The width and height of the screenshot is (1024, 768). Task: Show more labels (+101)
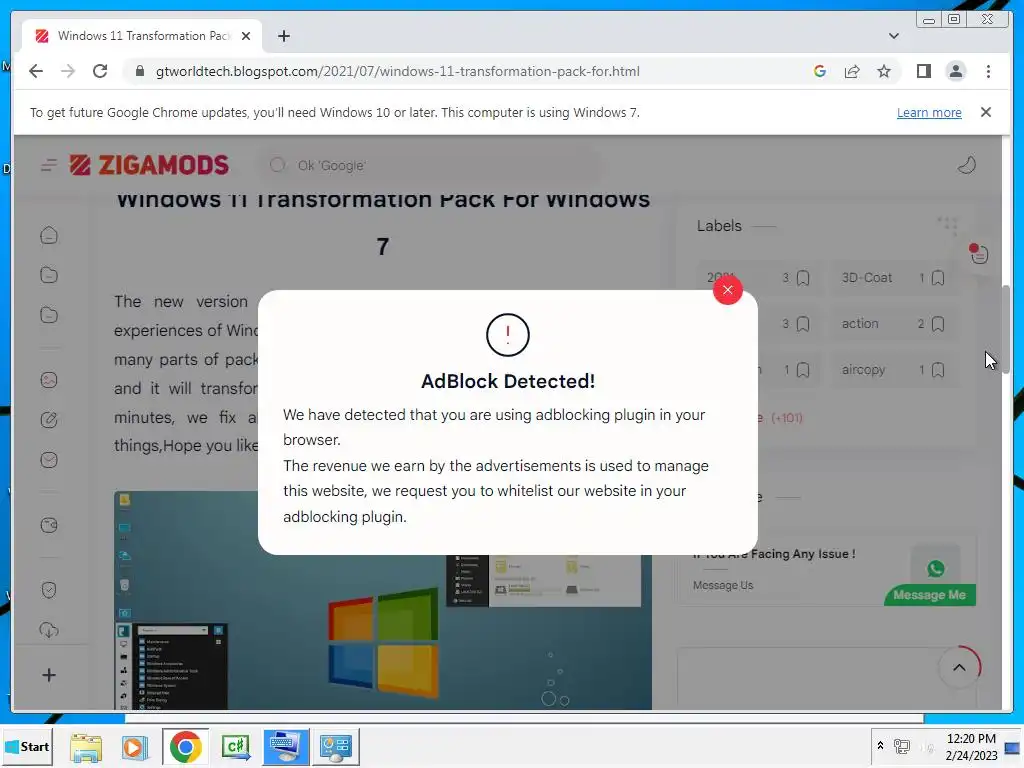781,418
